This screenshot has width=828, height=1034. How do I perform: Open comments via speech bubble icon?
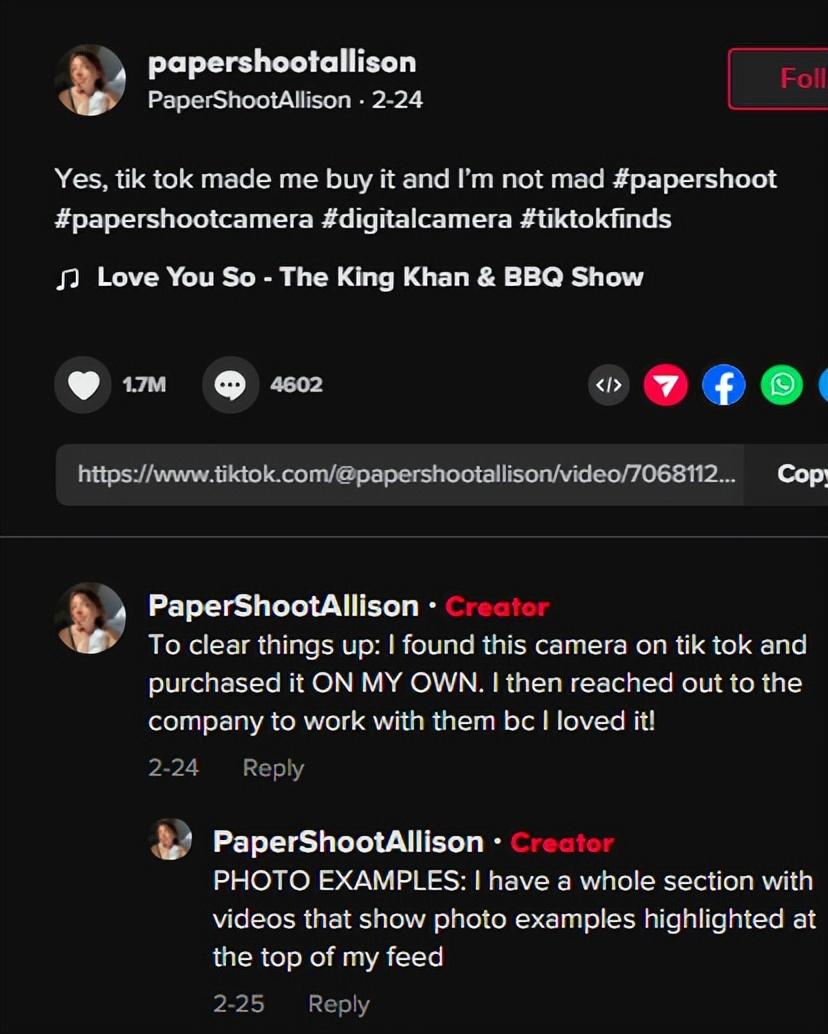(x=230, y=384)
